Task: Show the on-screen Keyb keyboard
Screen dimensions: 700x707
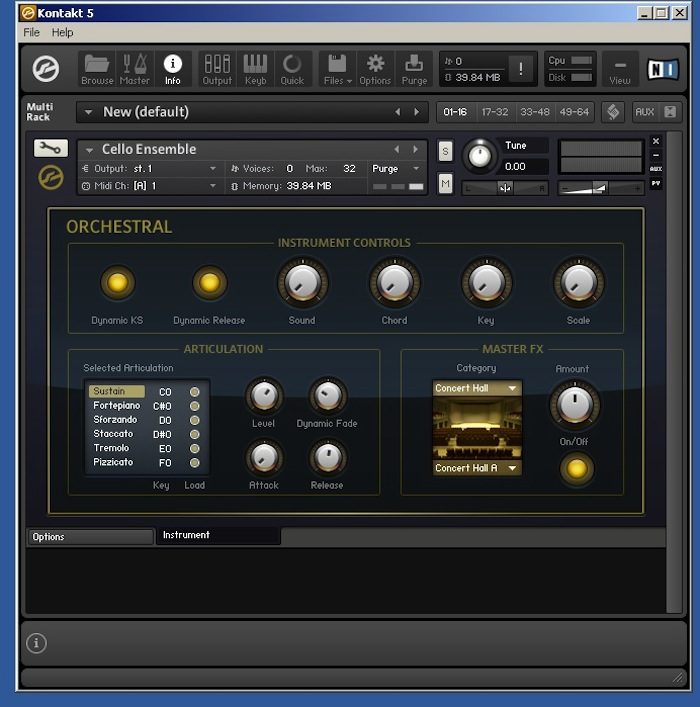Action: (x=255, y=68)
